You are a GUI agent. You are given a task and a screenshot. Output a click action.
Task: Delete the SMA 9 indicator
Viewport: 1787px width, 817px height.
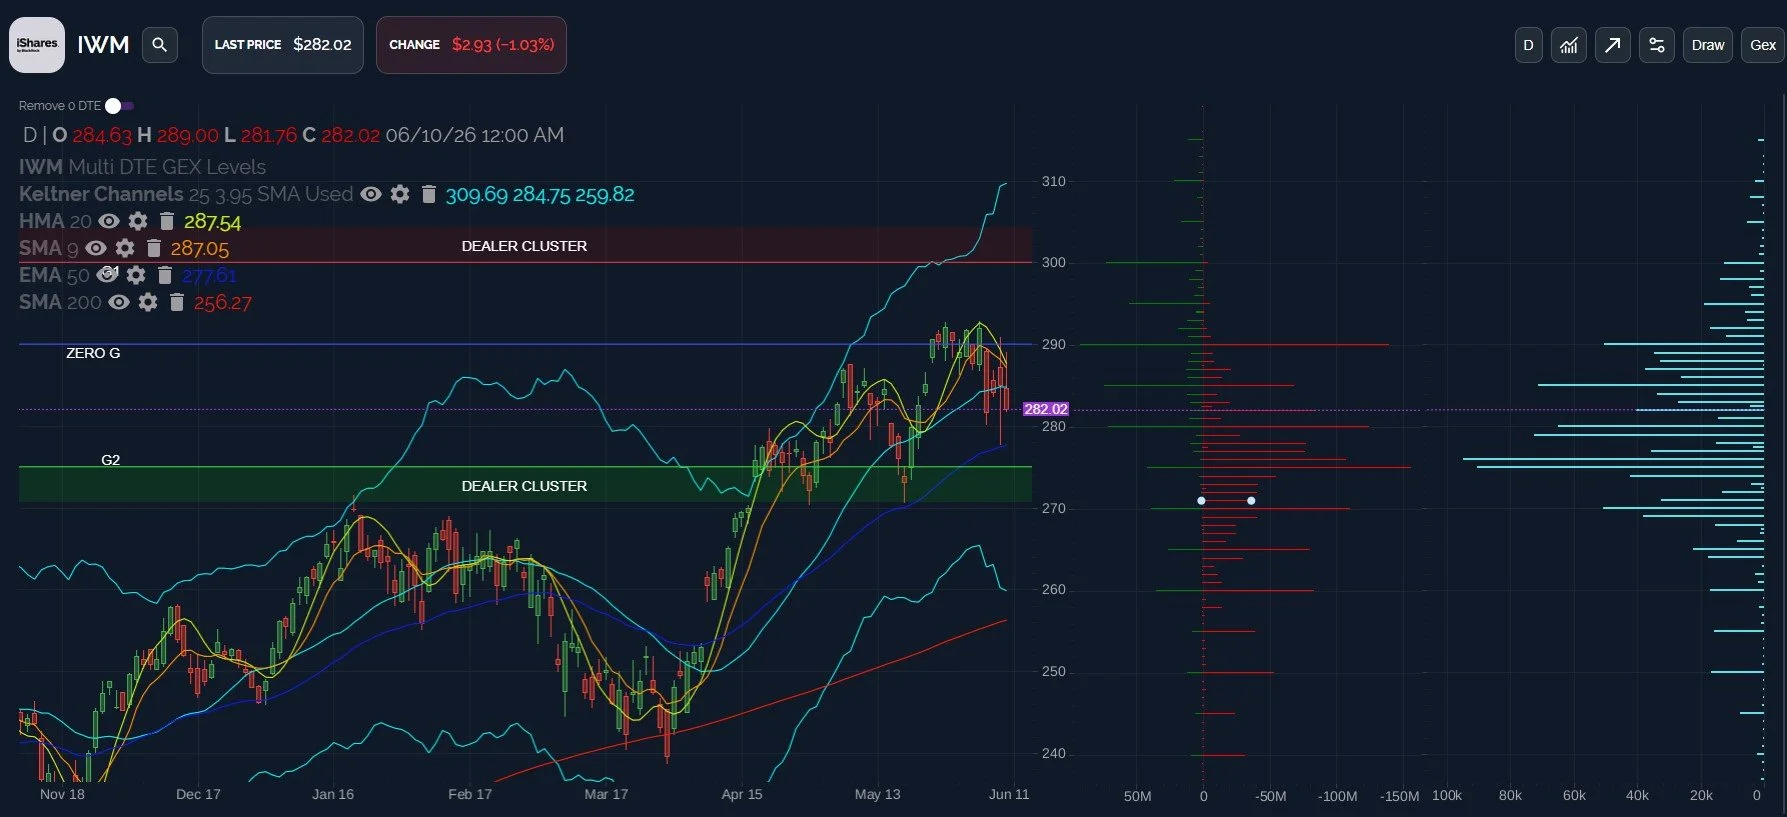click(x=153, y=248)
